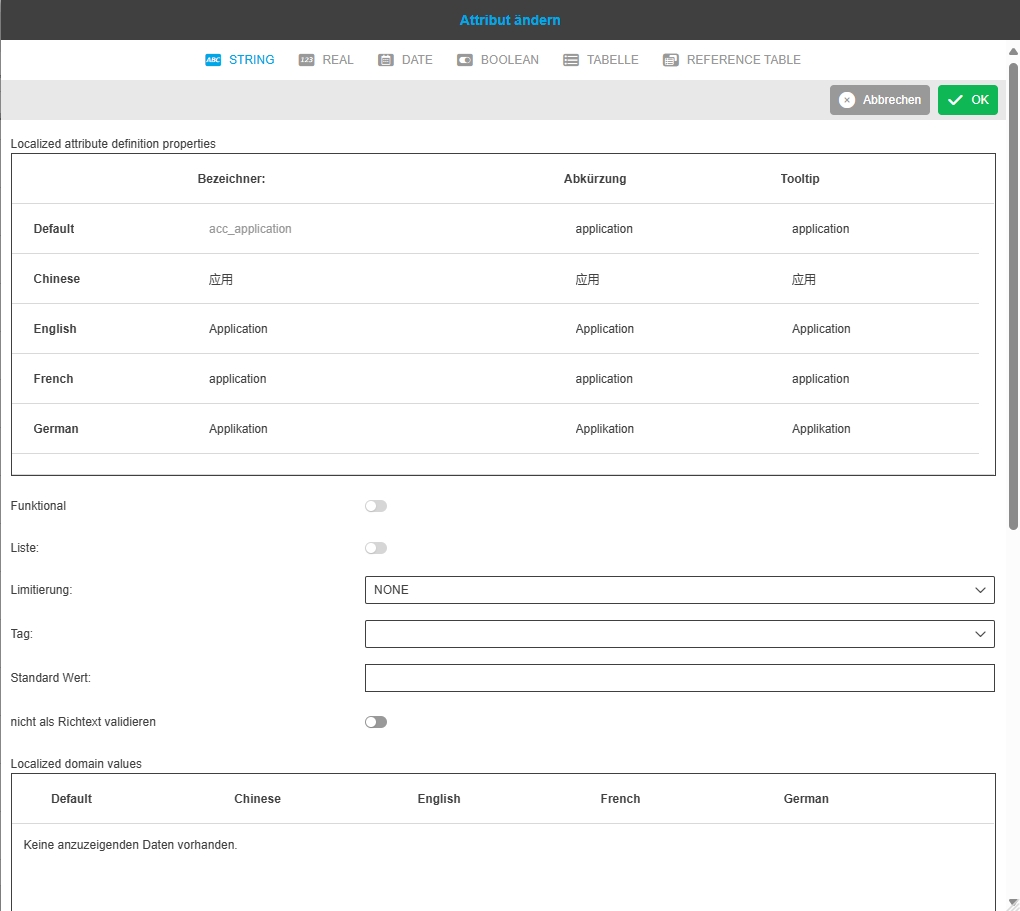Click the checkmark icon on OK
This screenshot has height=911, width=1020.
955,100
